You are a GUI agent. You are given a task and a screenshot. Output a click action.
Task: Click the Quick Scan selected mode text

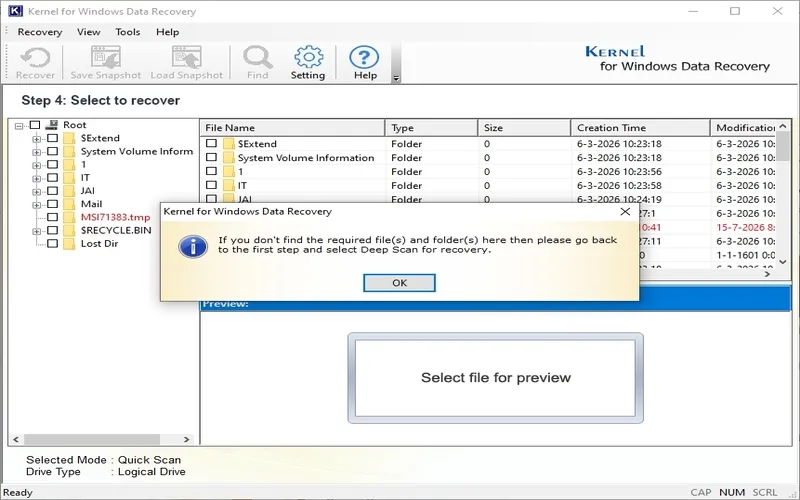click(x=149, y=460)
